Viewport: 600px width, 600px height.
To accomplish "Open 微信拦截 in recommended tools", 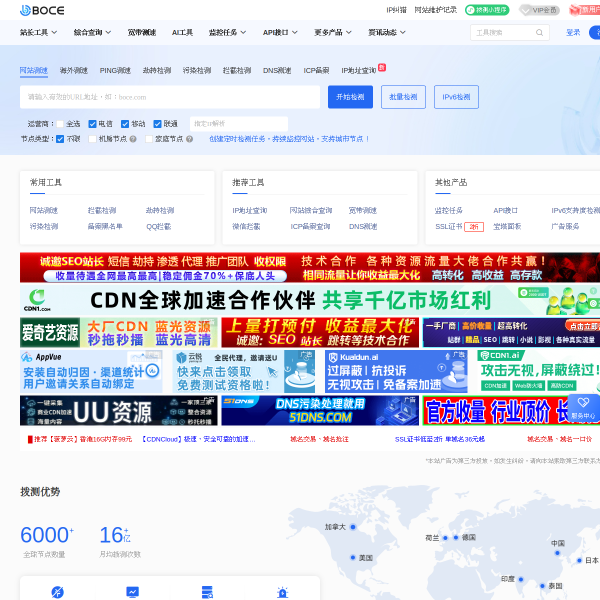I will point(246,227).
